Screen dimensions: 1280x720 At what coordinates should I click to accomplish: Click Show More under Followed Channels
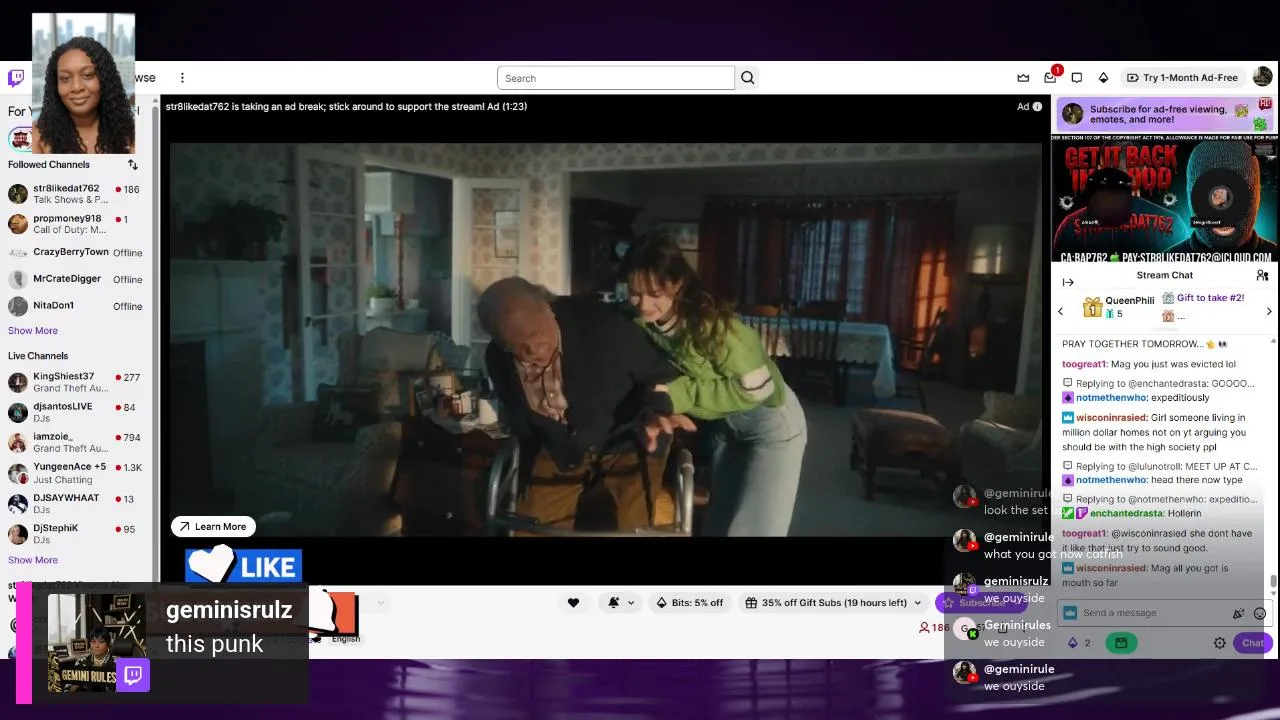click(x=33, y=331)
